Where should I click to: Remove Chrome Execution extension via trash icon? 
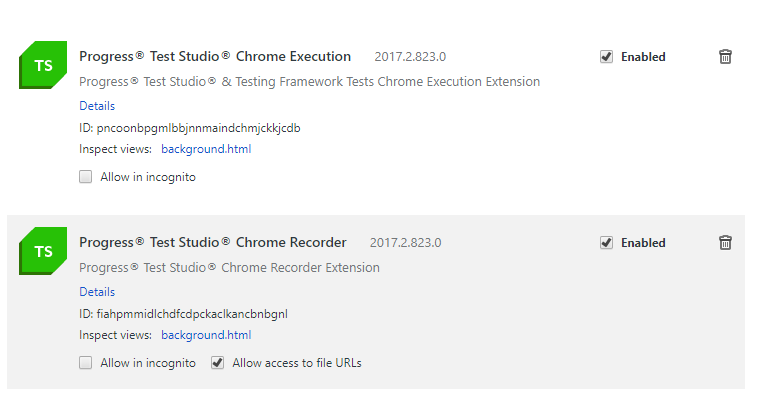coord(726,57)
